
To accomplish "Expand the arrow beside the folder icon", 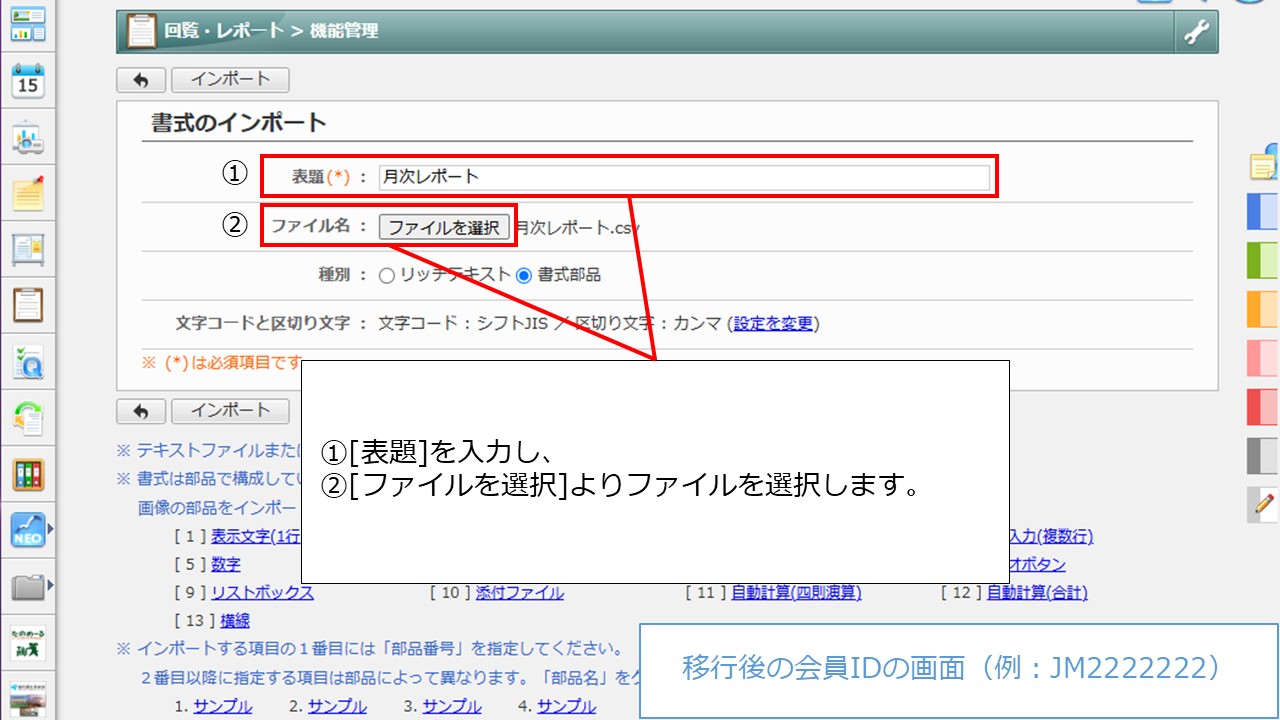I will [50, 585].
